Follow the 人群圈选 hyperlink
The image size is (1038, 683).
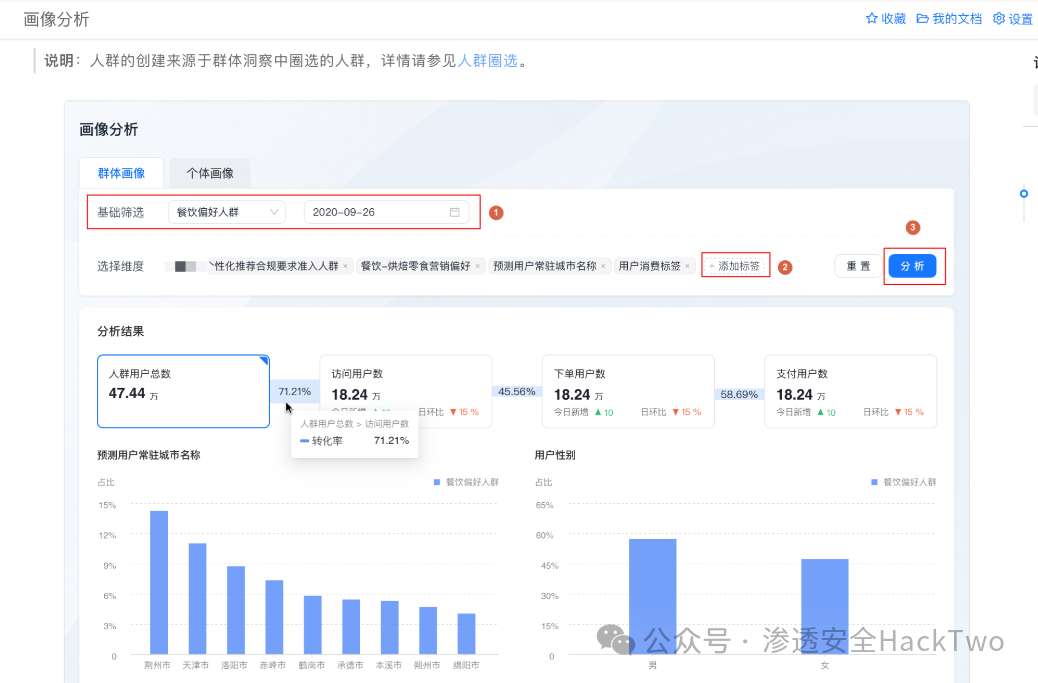[487, 61]
